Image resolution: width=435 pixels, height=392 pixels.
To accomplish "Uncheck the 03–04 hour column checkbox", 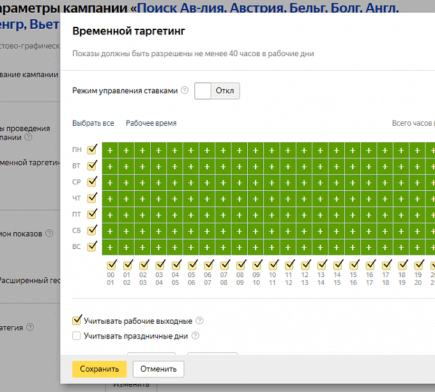I will tap(160, 265).
